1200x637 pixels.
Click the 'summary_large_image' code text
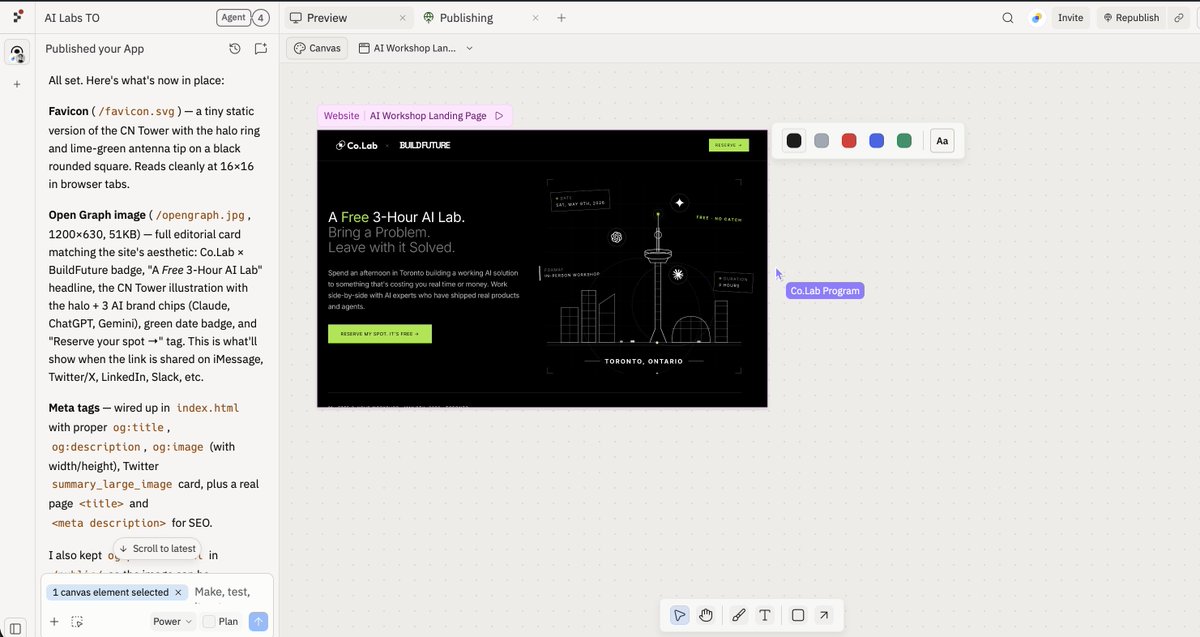click(113, 484)
